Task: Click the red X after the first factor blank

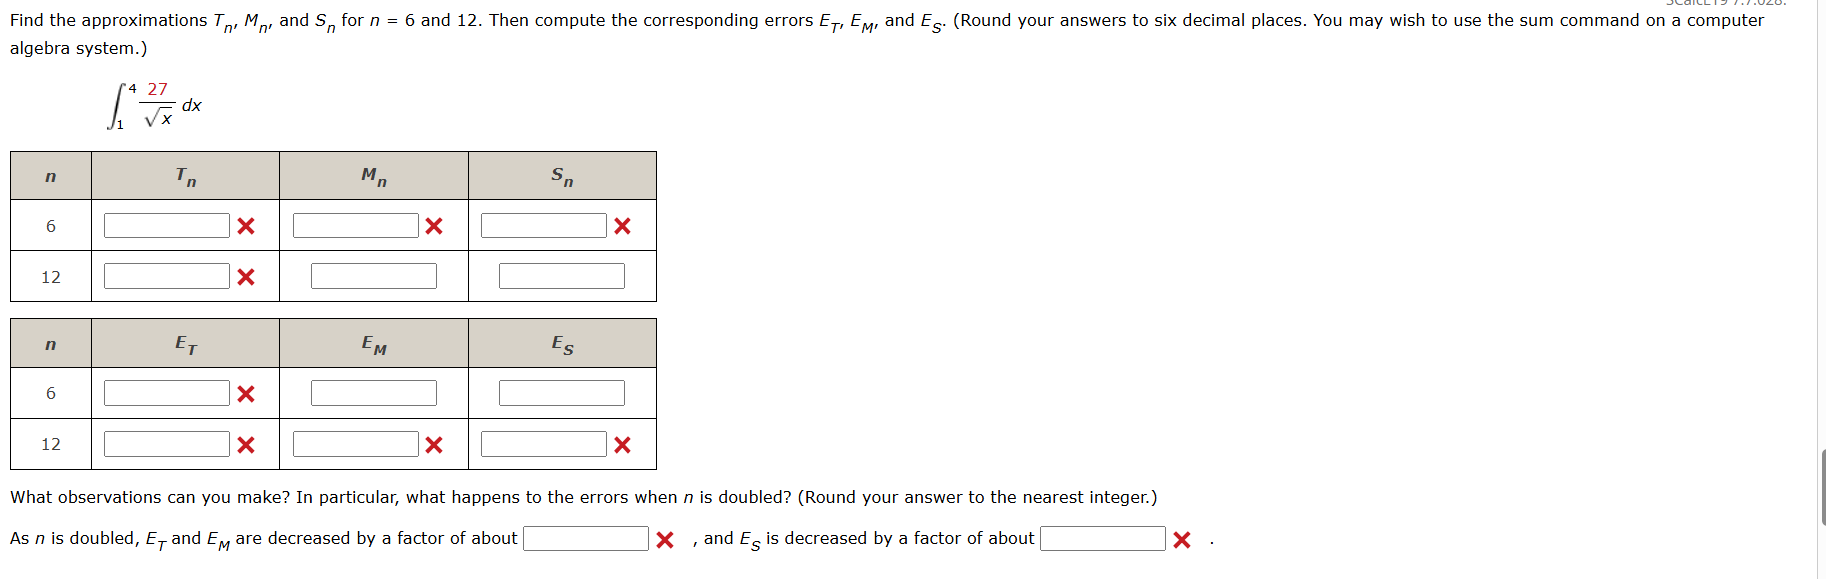Action: pos(663,538)
